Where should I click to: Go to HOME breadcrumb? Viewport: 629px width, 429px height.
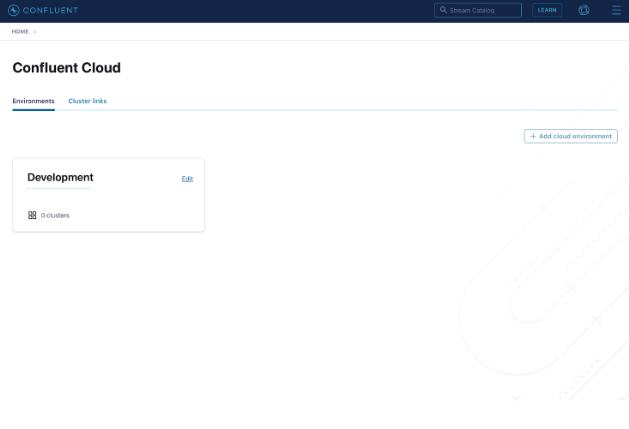click(20, 32)
